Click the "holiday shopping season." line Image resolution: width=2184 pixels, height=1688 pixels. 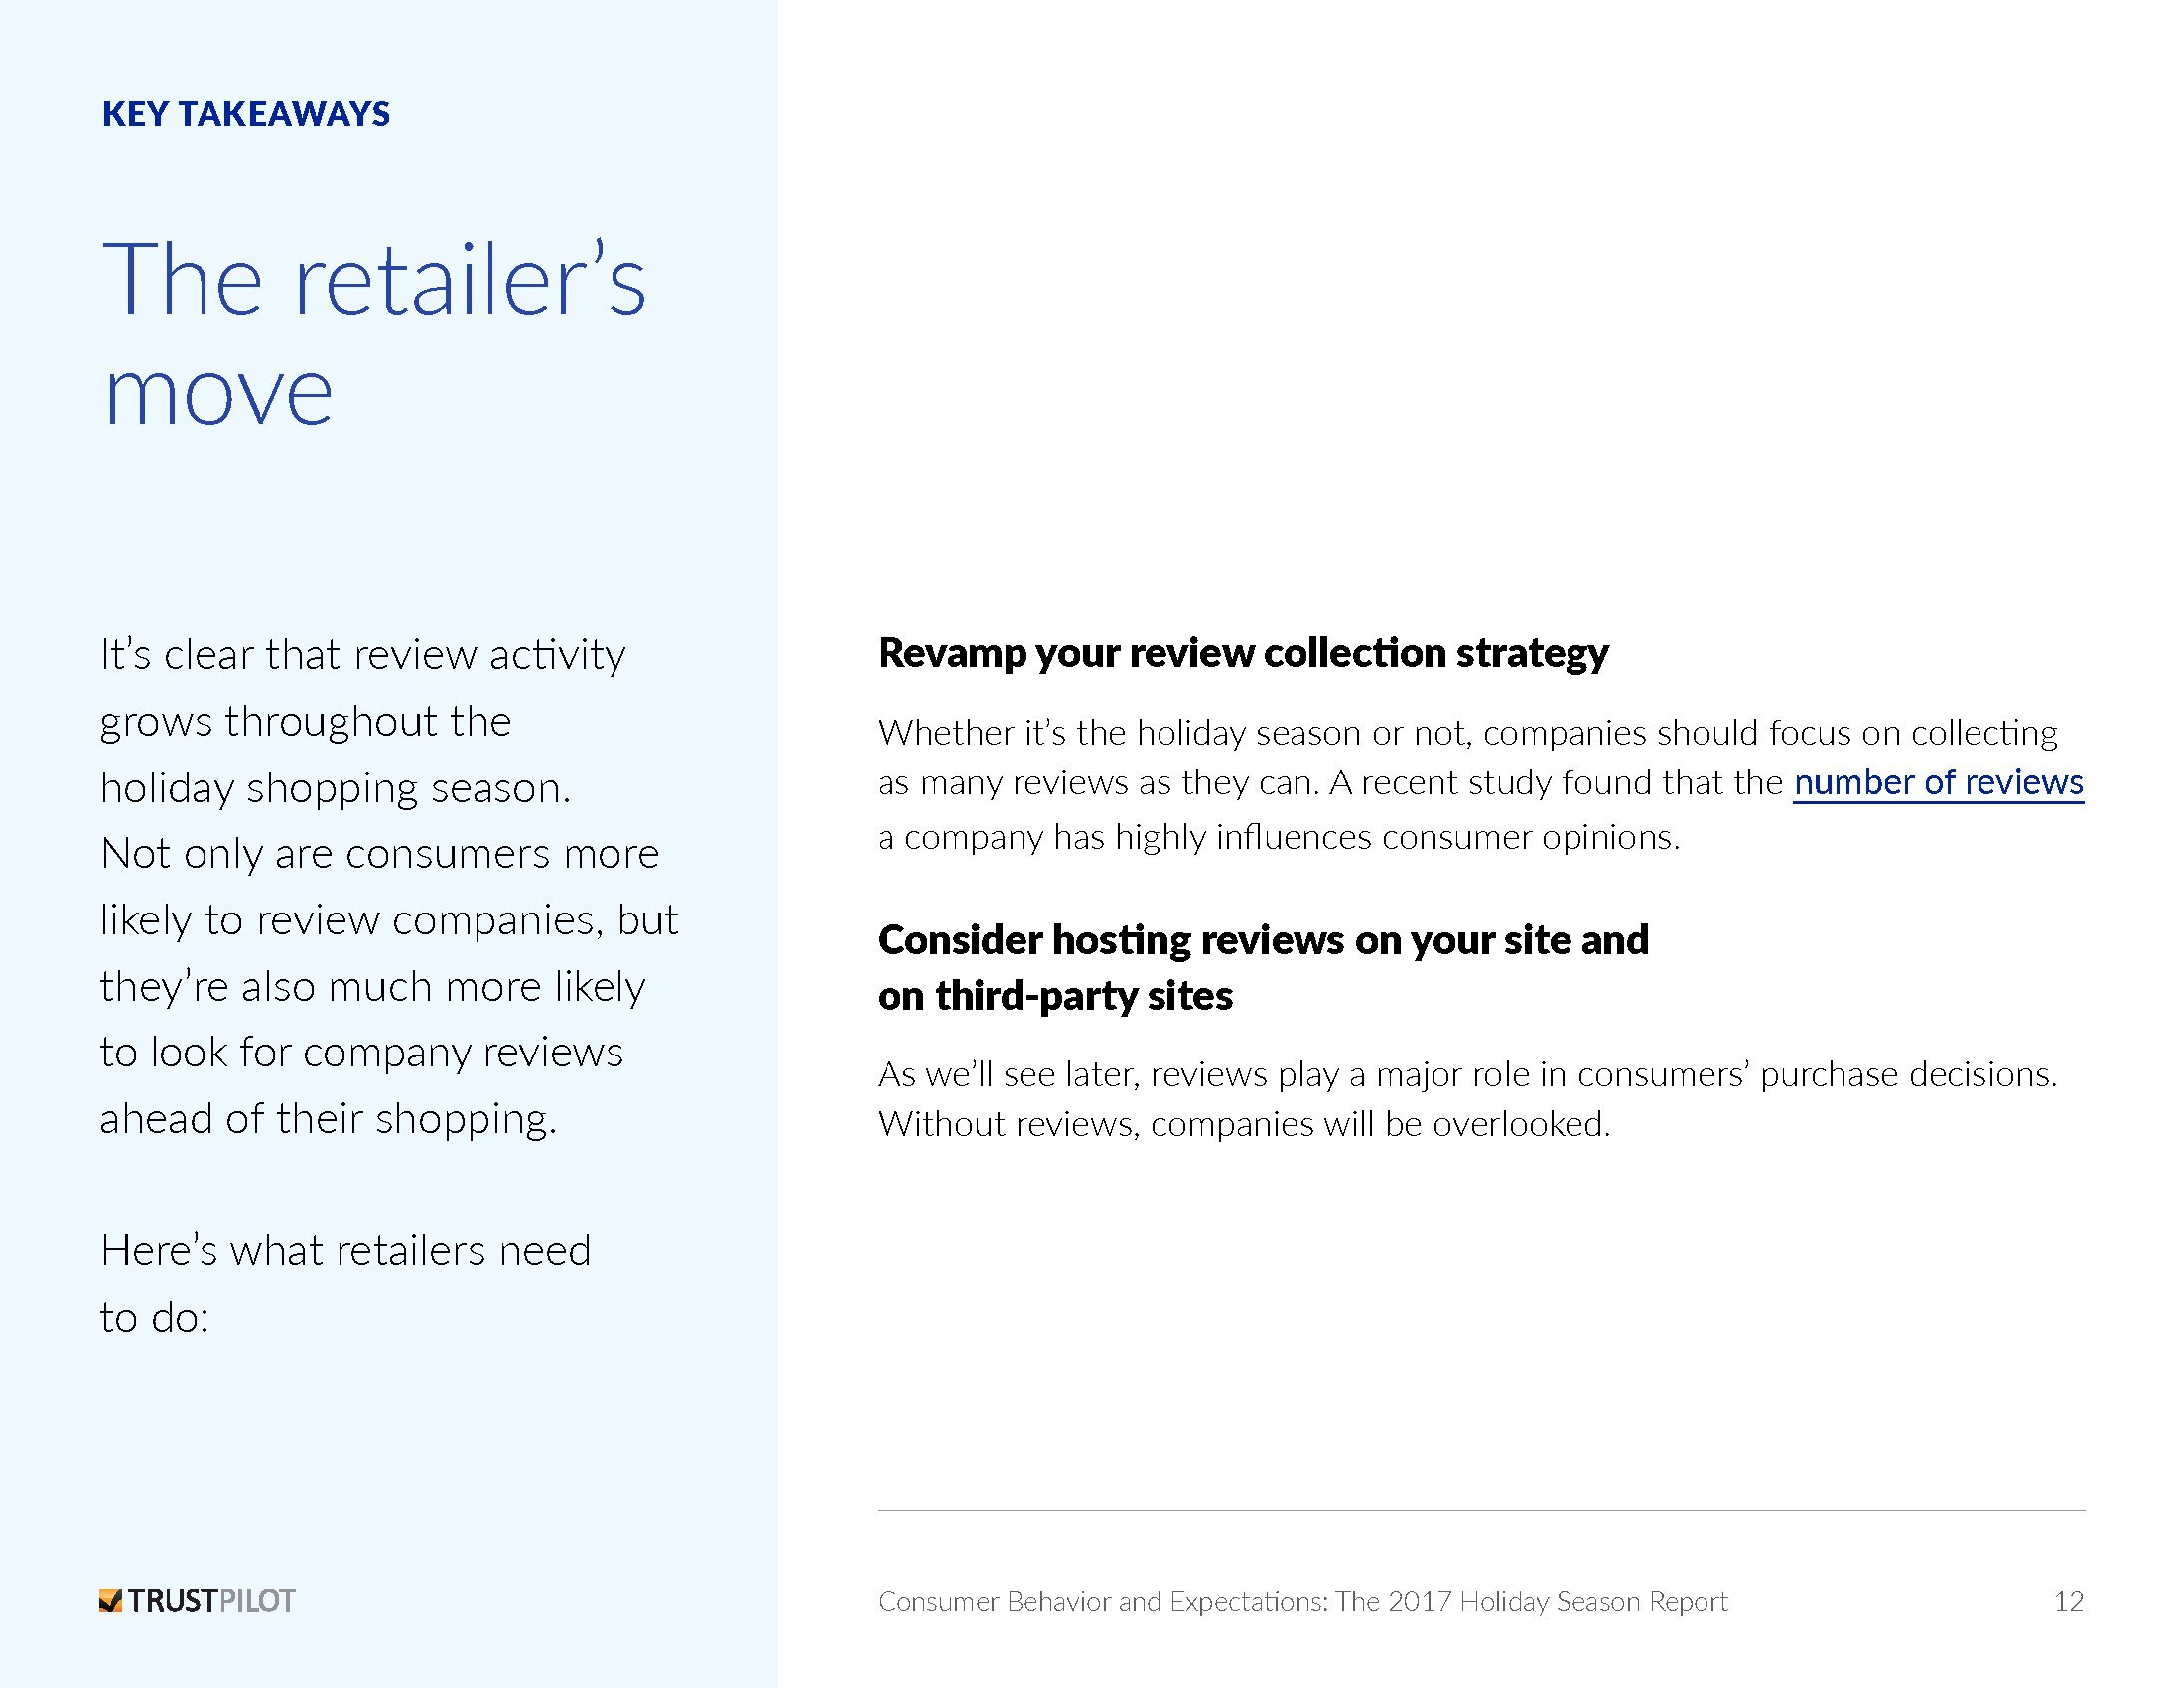(x=336, y=788)
